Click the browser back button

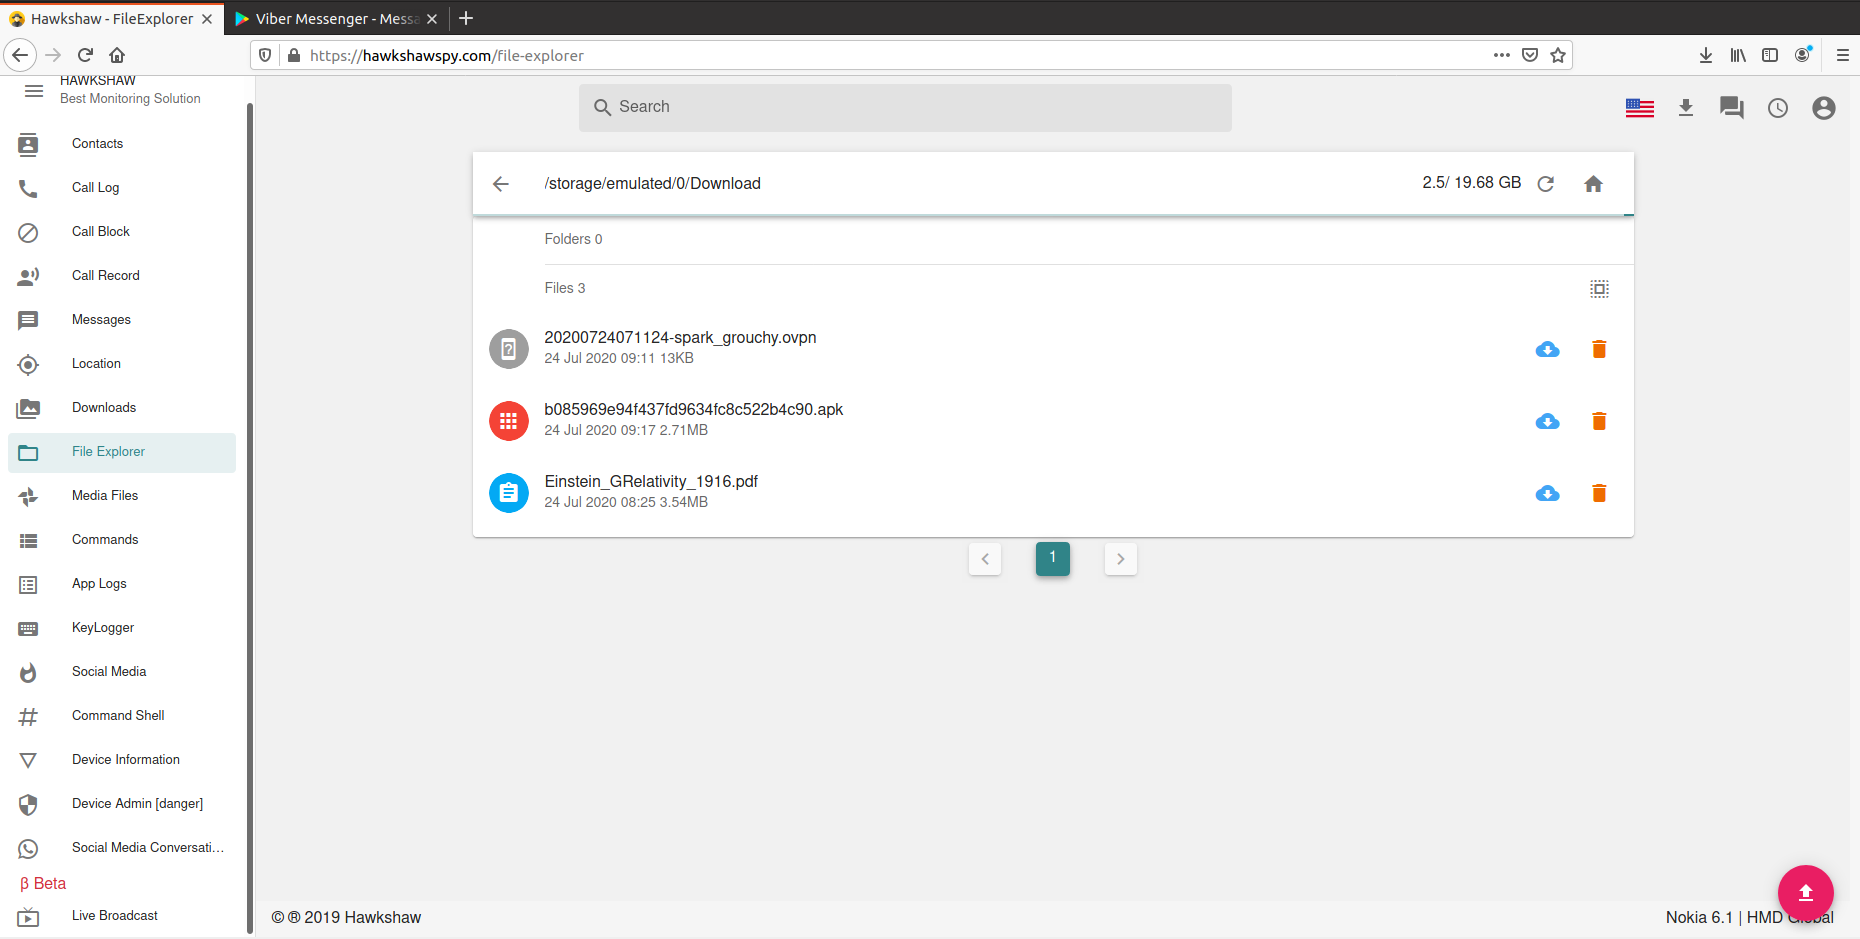click(20, 55)
